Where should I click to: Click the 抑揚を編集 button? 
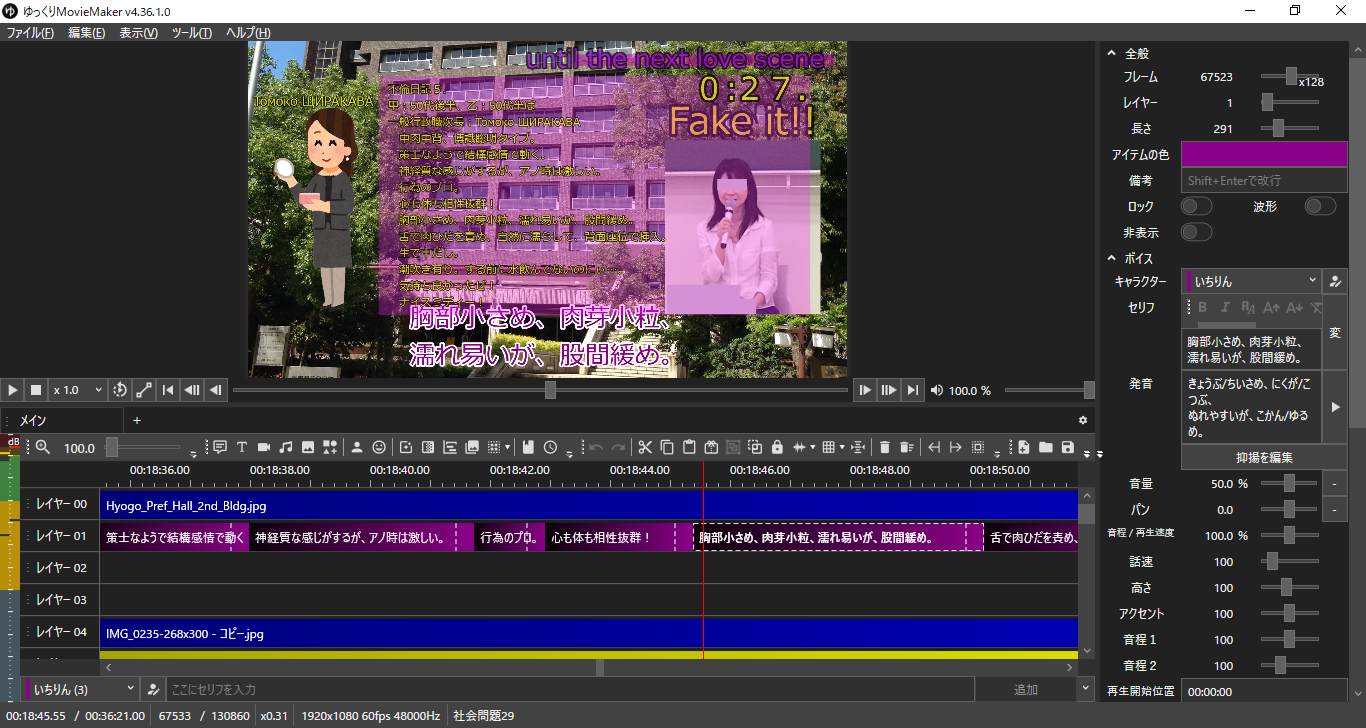click(1264, 457)
